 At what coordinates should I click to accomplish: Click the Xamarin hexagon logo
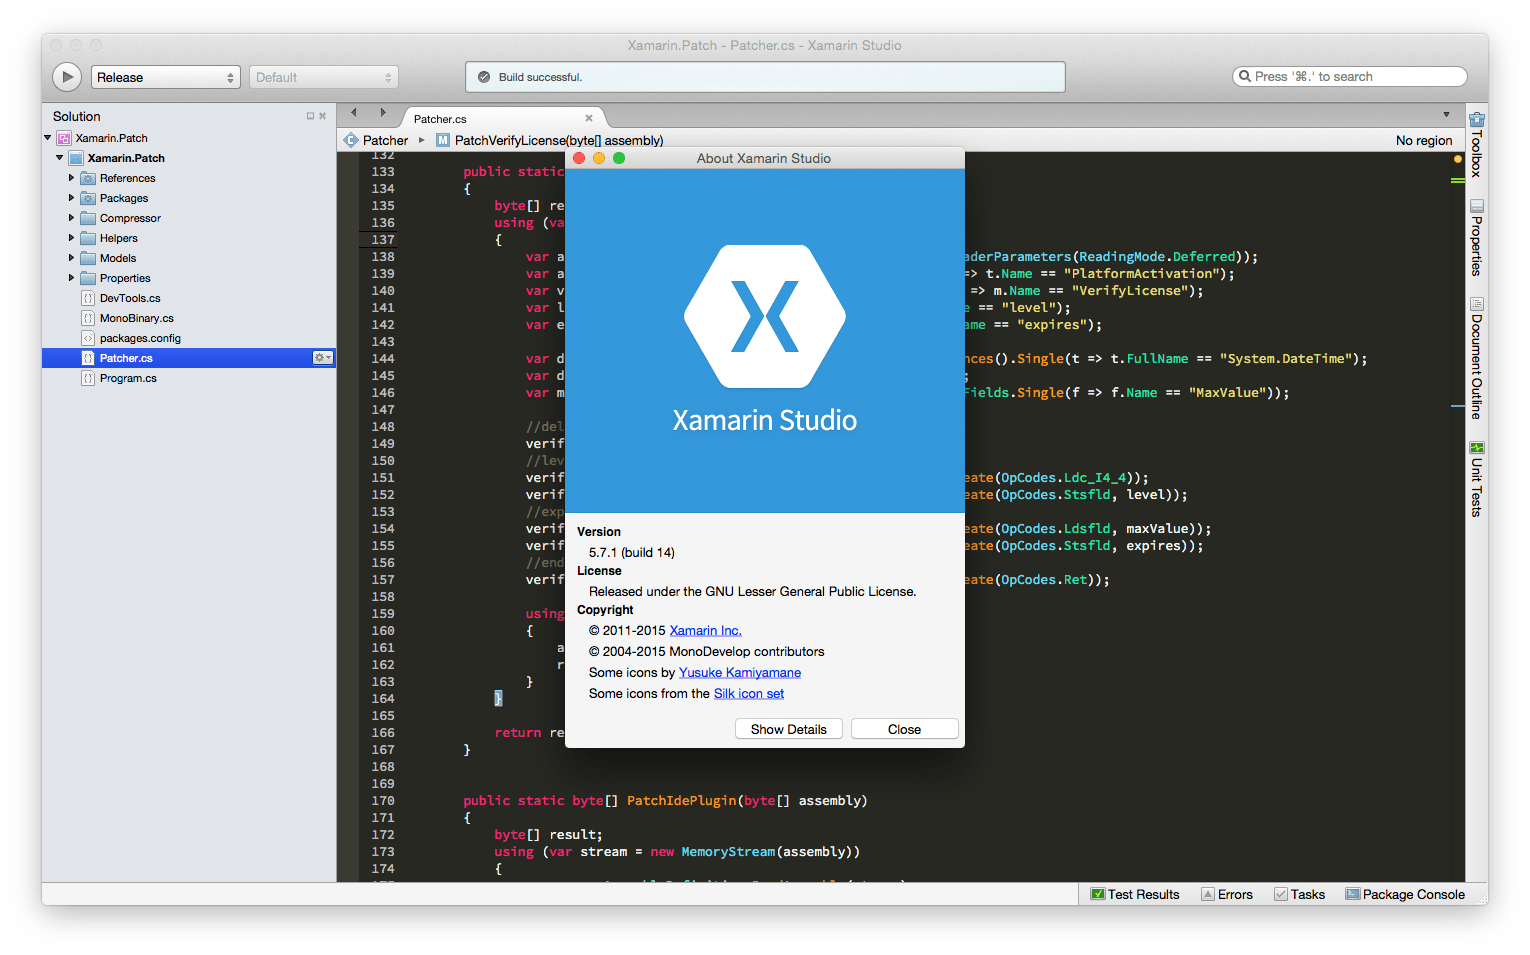click(x=765, y=316)
